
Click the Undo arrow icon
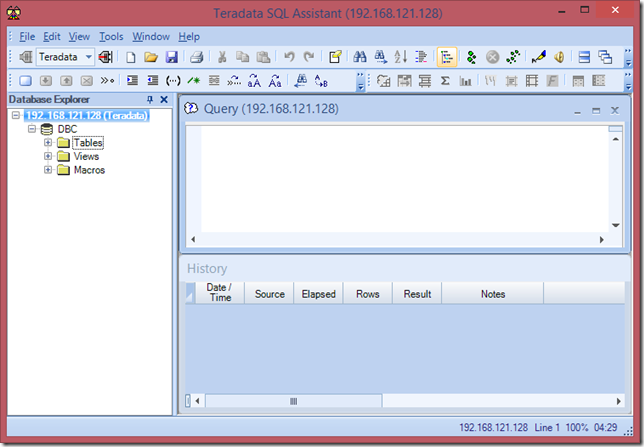click(289, 57)
